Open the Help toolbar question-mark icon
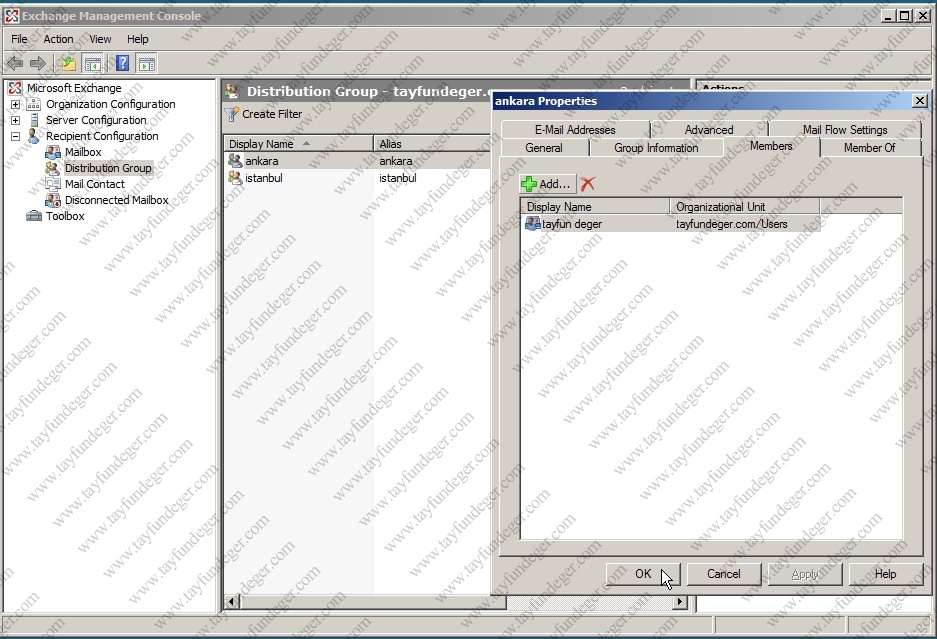The image size is (937, 639). coord(123,63)
